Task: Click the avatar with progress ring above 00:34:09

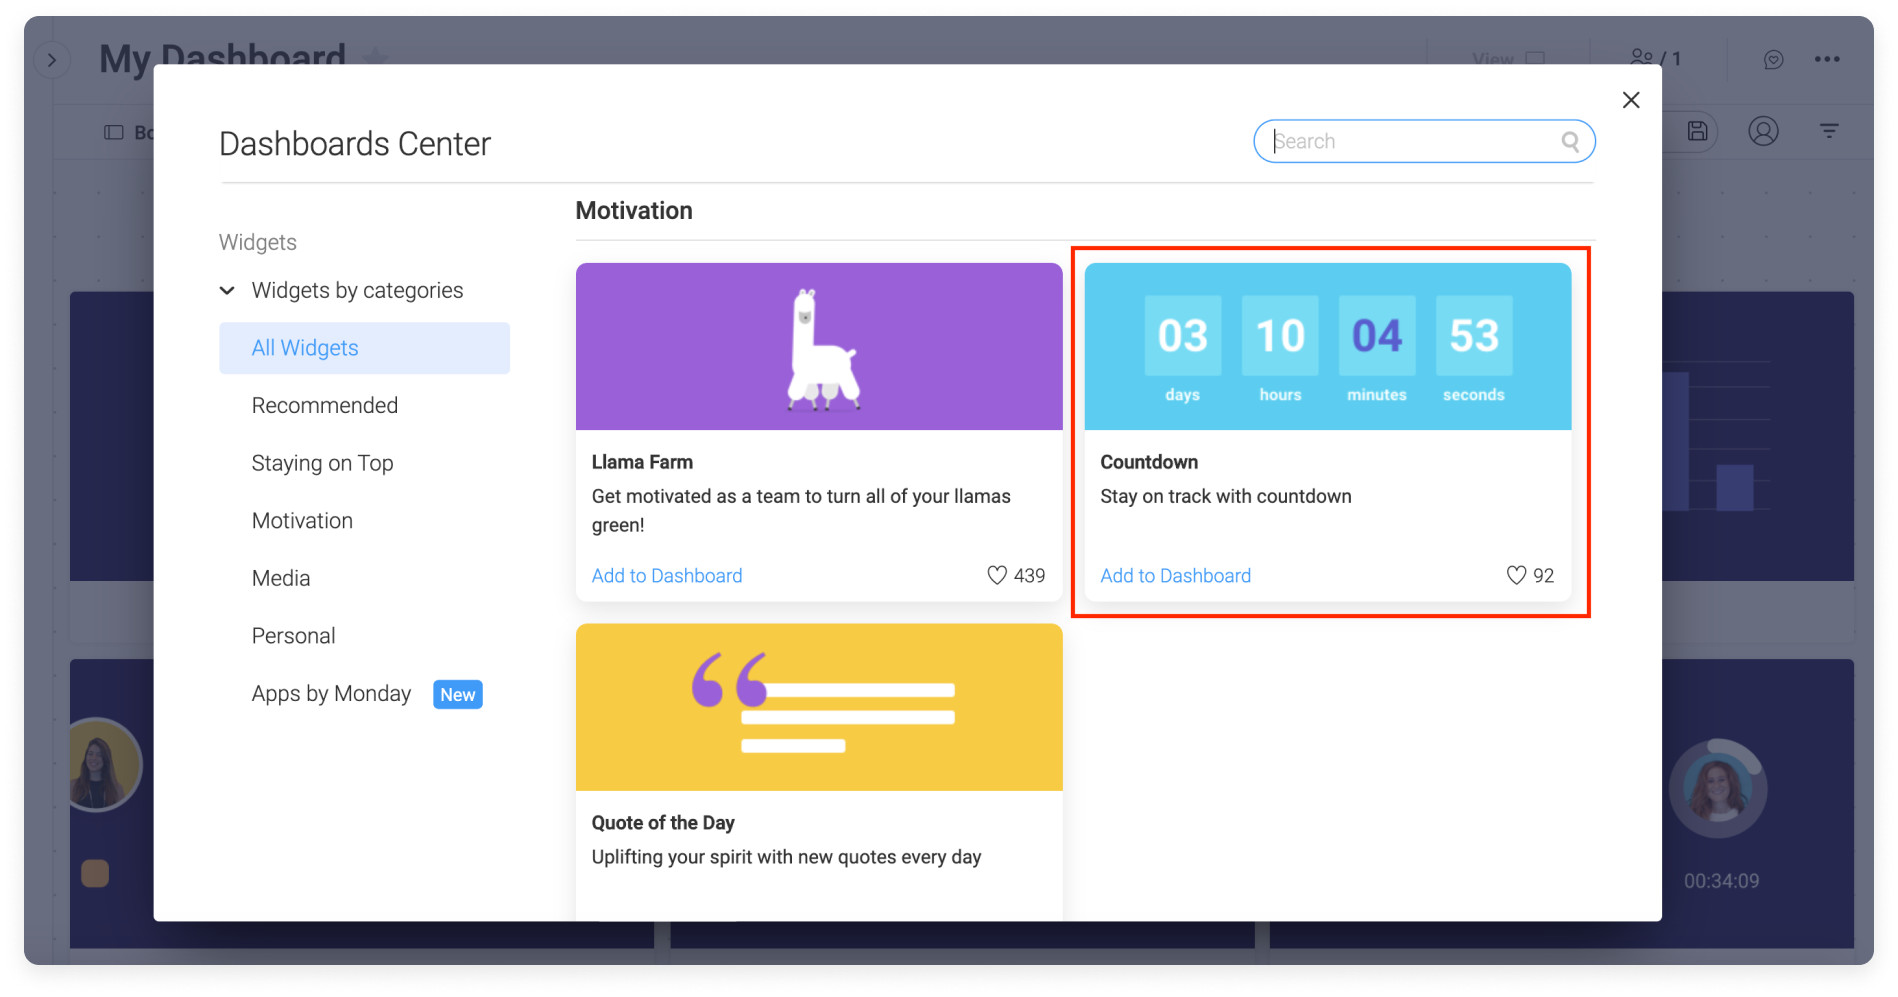Action: pyautogui.click(x=1718, y=788)
